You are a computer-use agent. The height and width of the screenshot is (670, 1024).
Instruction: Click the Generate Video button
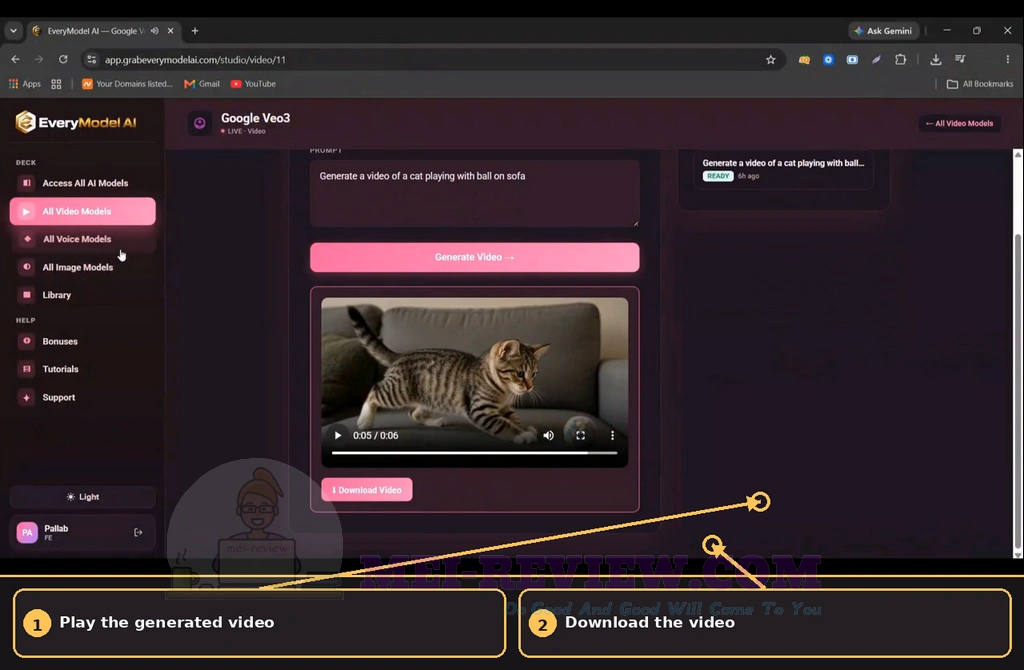pyautogui.click(x=475, y=257)
